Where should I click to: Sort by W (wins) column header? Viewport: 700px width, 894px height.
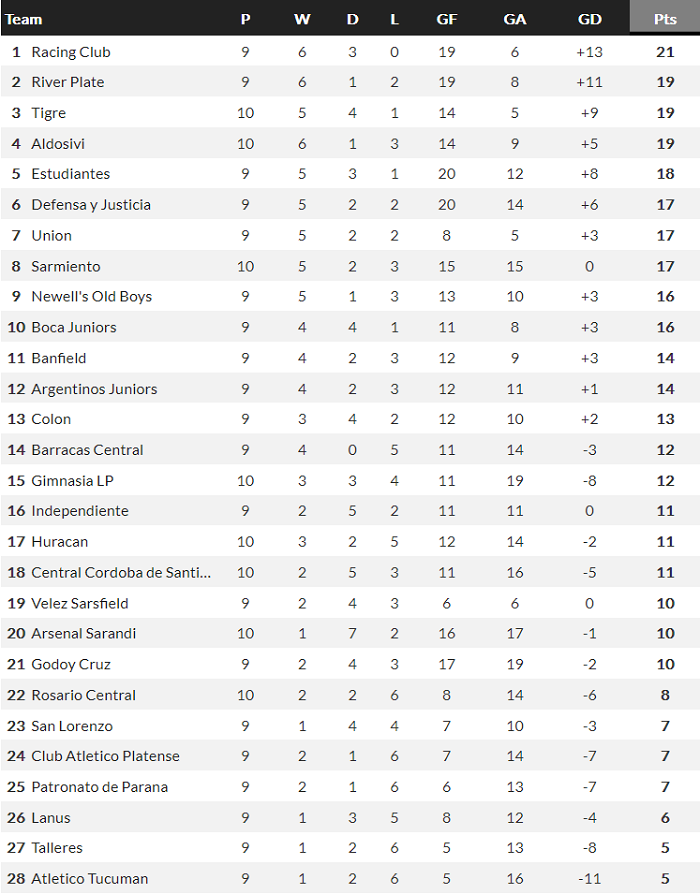302,19
